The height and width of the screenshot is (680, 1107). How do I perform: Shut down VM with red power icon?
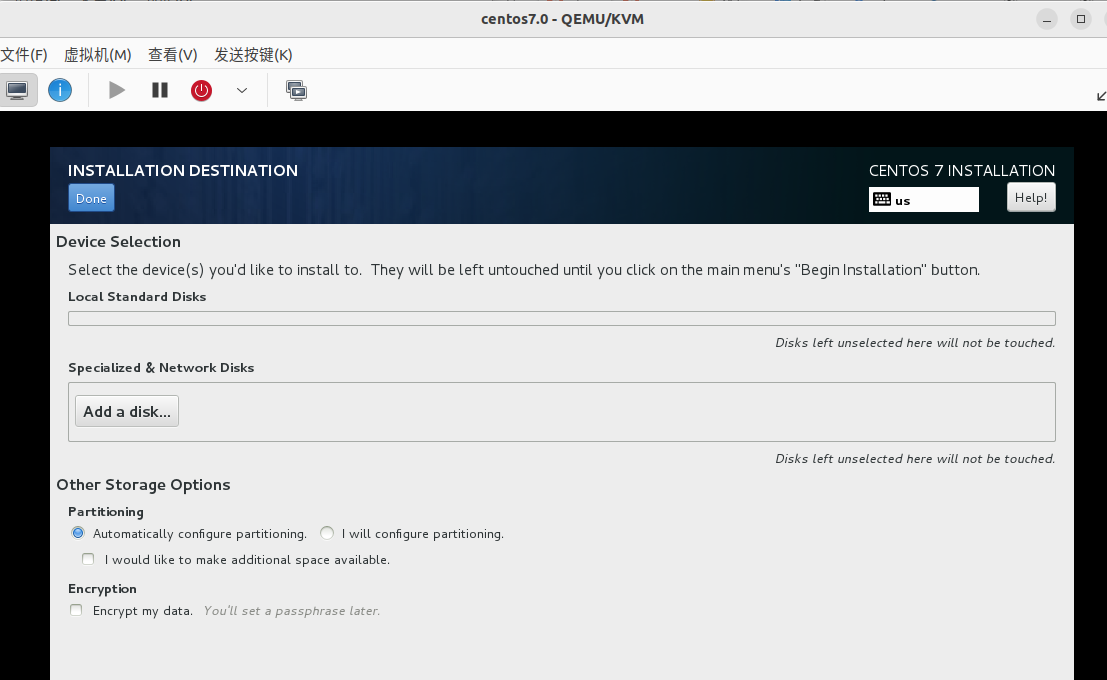[x=201, y=90]
